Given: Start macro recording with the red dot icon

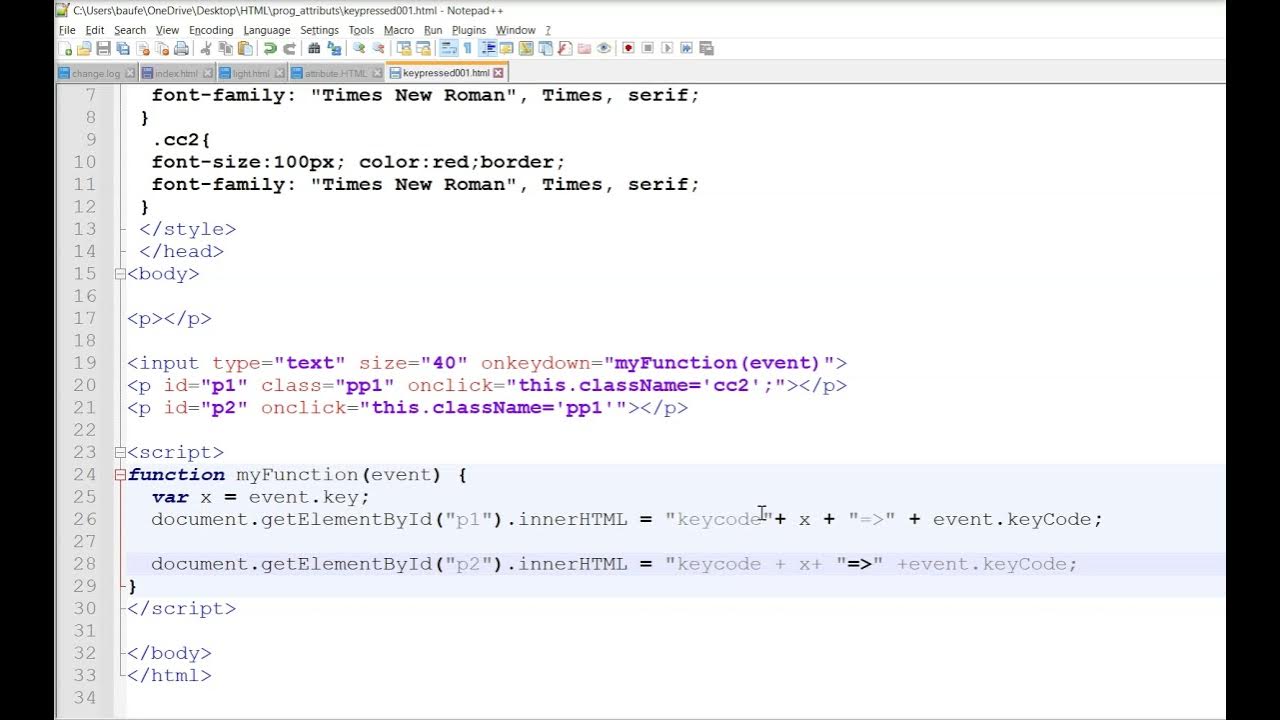Looking at the screenshot, I should (x=628, y=48).
